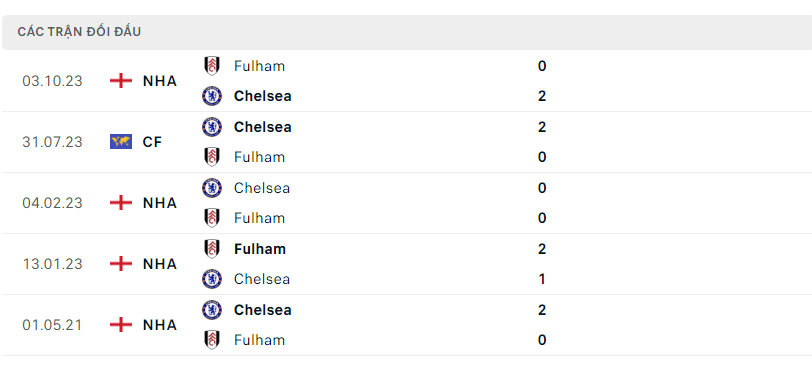Click England flag beside 04.02.23 date
812x365 pixels.
121,202
